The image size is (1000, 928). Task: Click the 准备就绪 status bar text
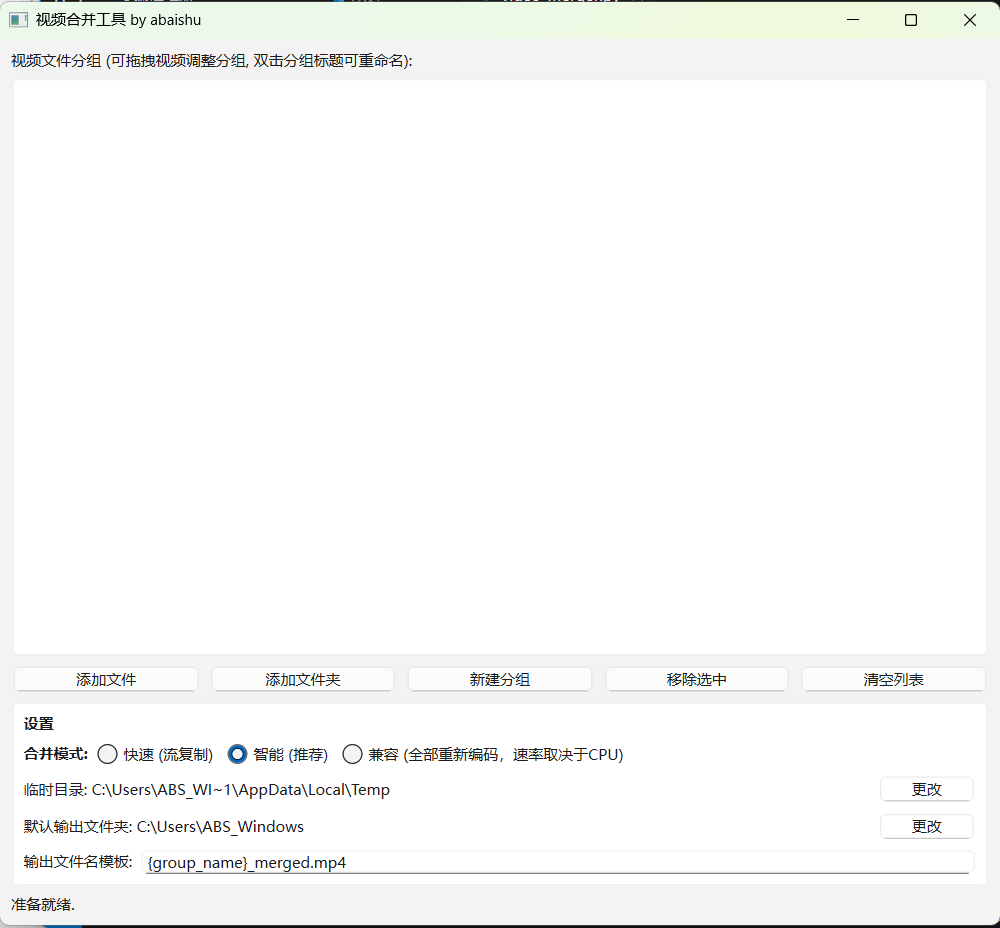click(43, 905)
